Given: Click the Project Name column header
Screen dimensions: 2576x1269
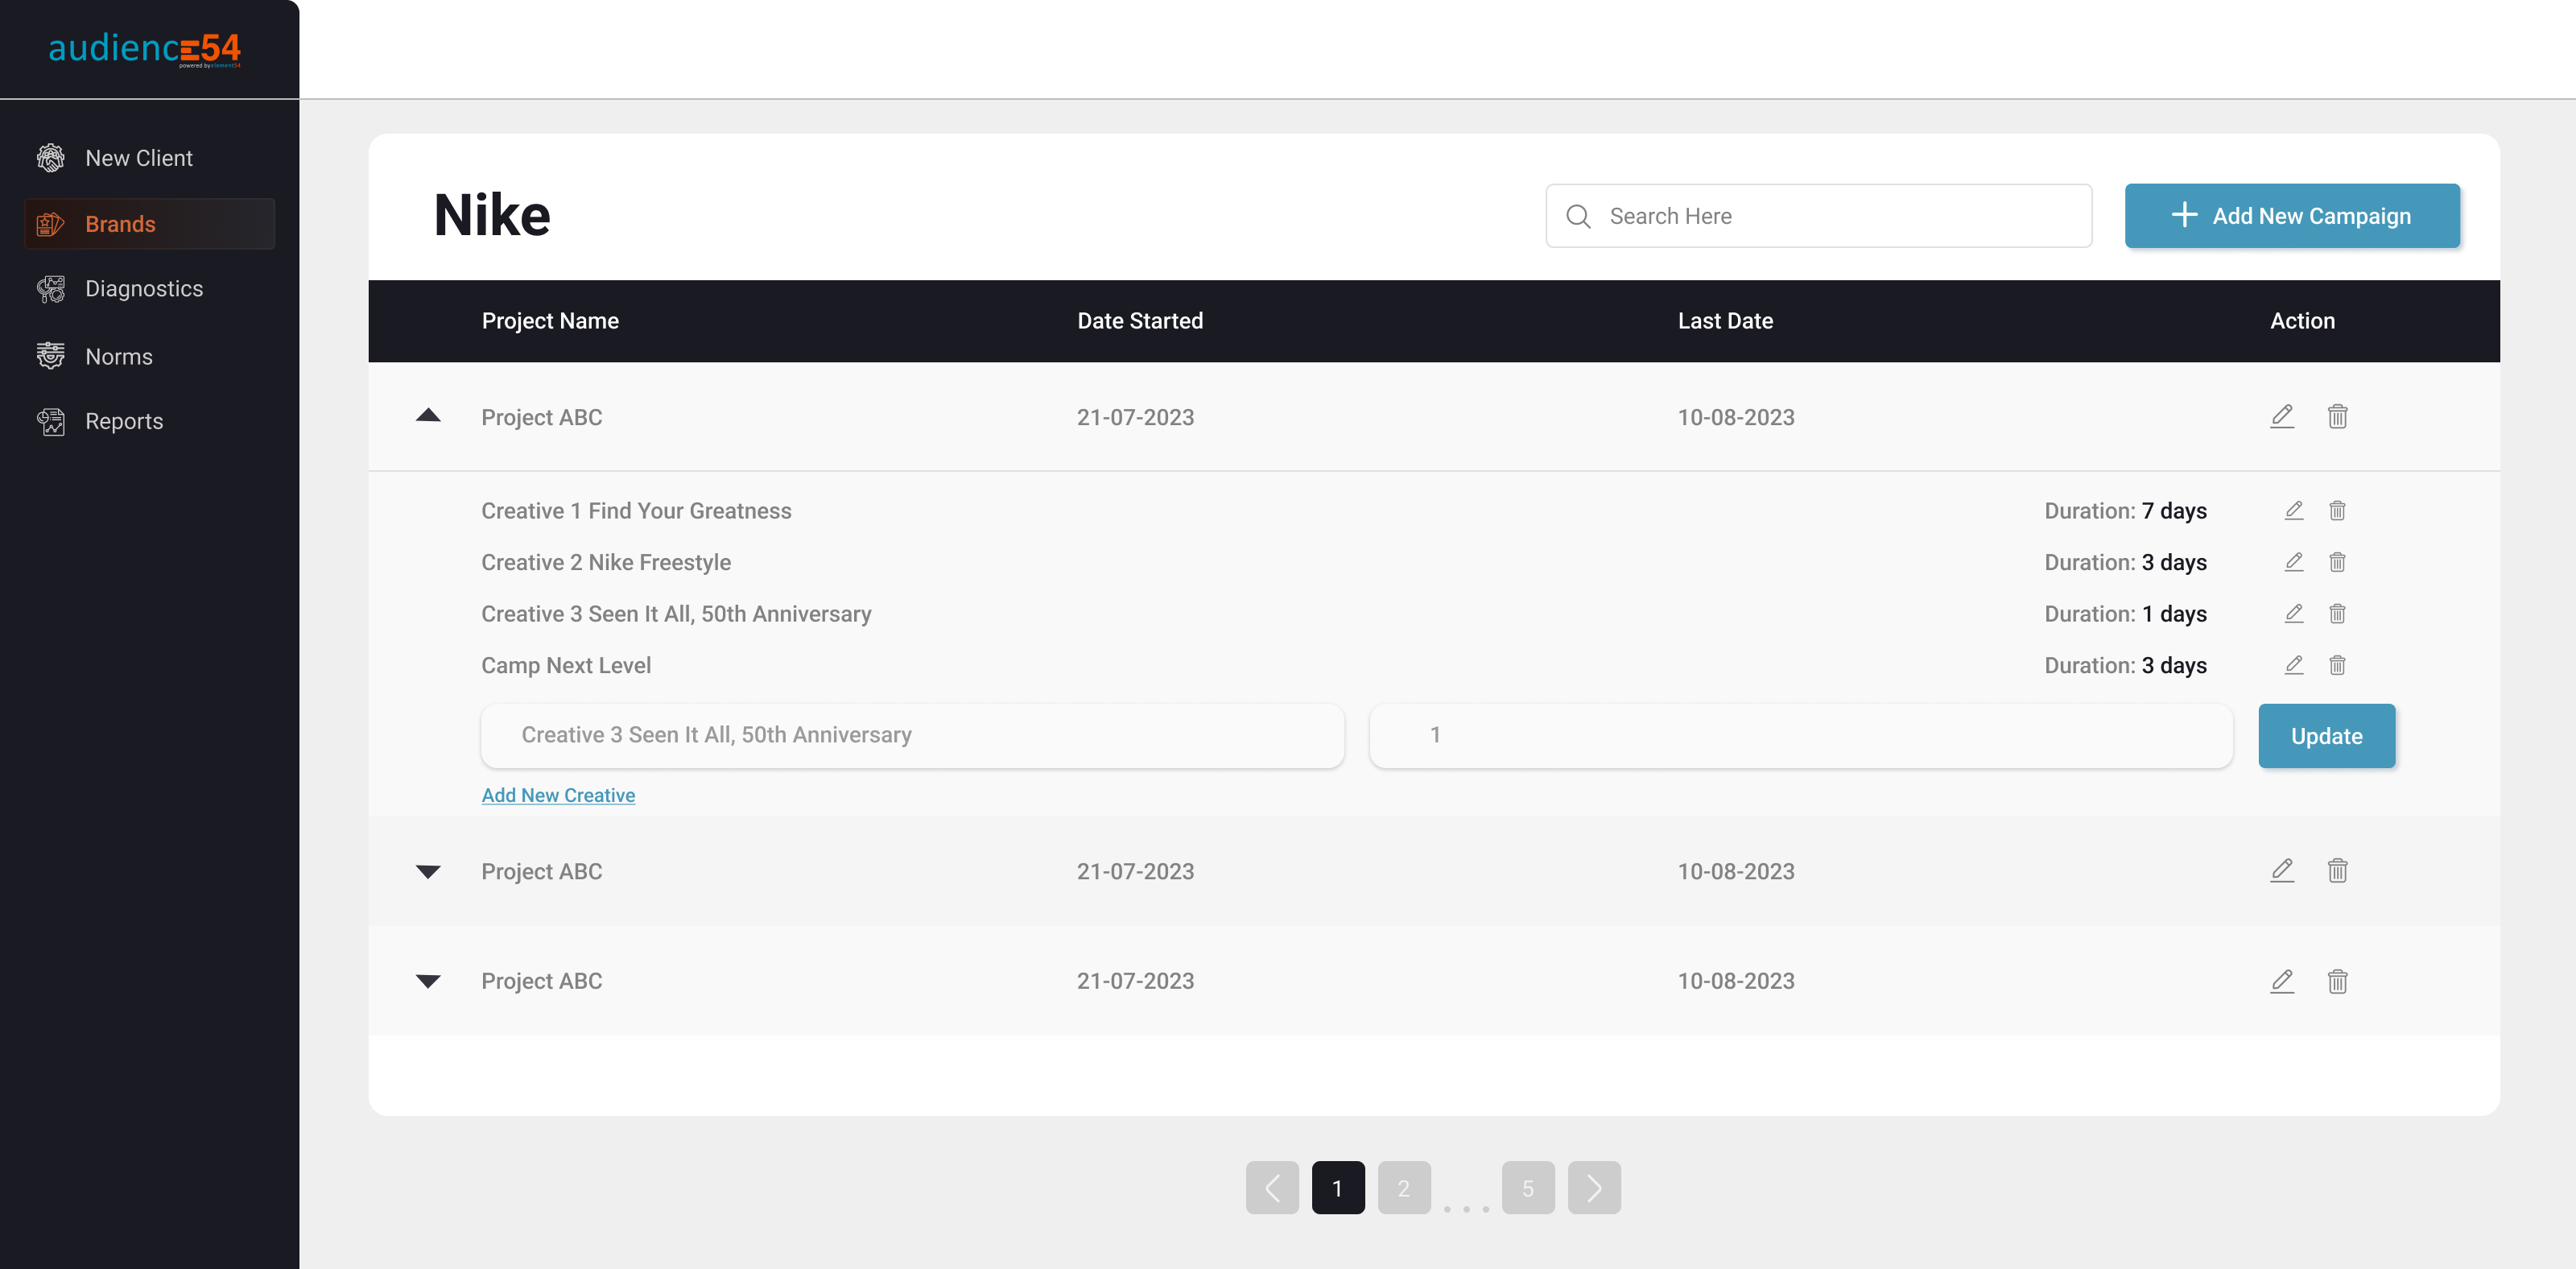Looking at the screenshot, I should pyautogui.click(x=550, y=321).
